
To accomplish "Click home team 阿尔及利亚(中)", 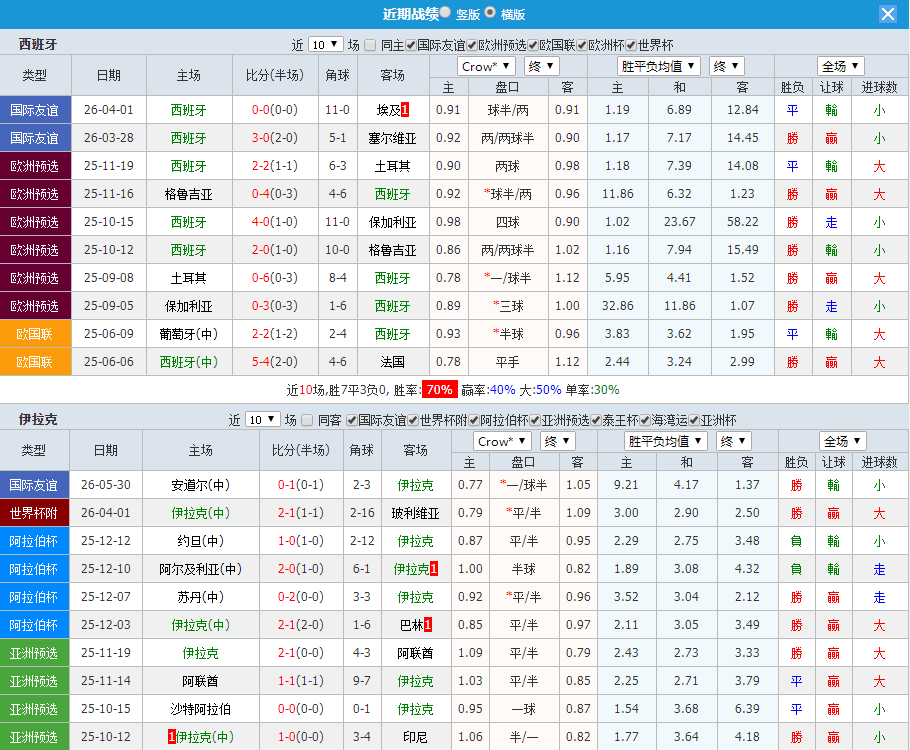I will 200,569.
